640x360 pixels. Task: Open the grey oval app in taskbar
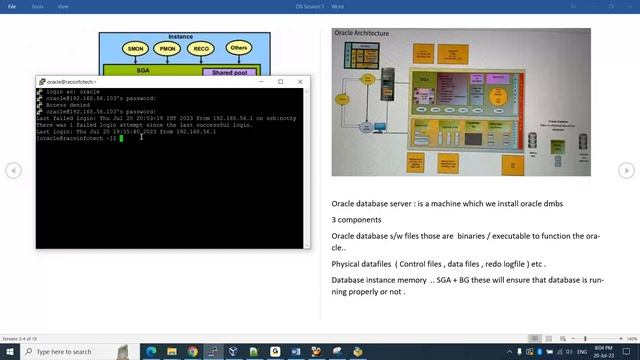[337, 351]
